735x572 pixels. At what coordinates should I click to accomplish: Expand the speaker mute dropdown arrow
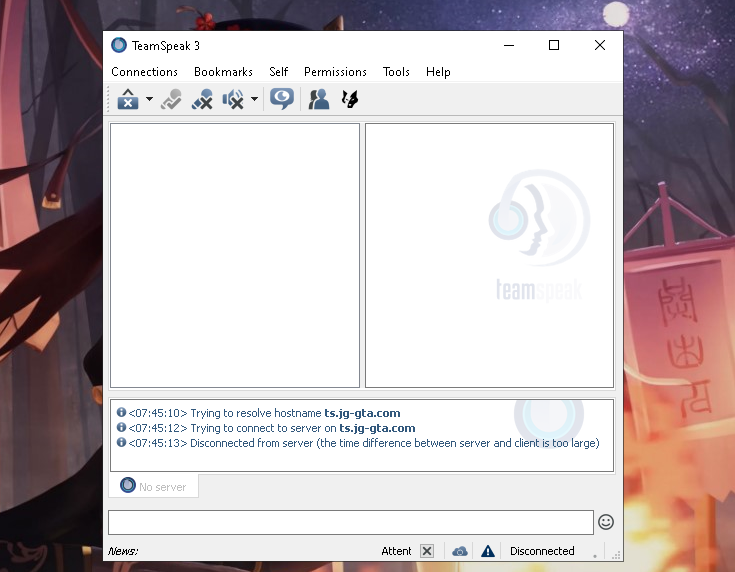(254, 99)
